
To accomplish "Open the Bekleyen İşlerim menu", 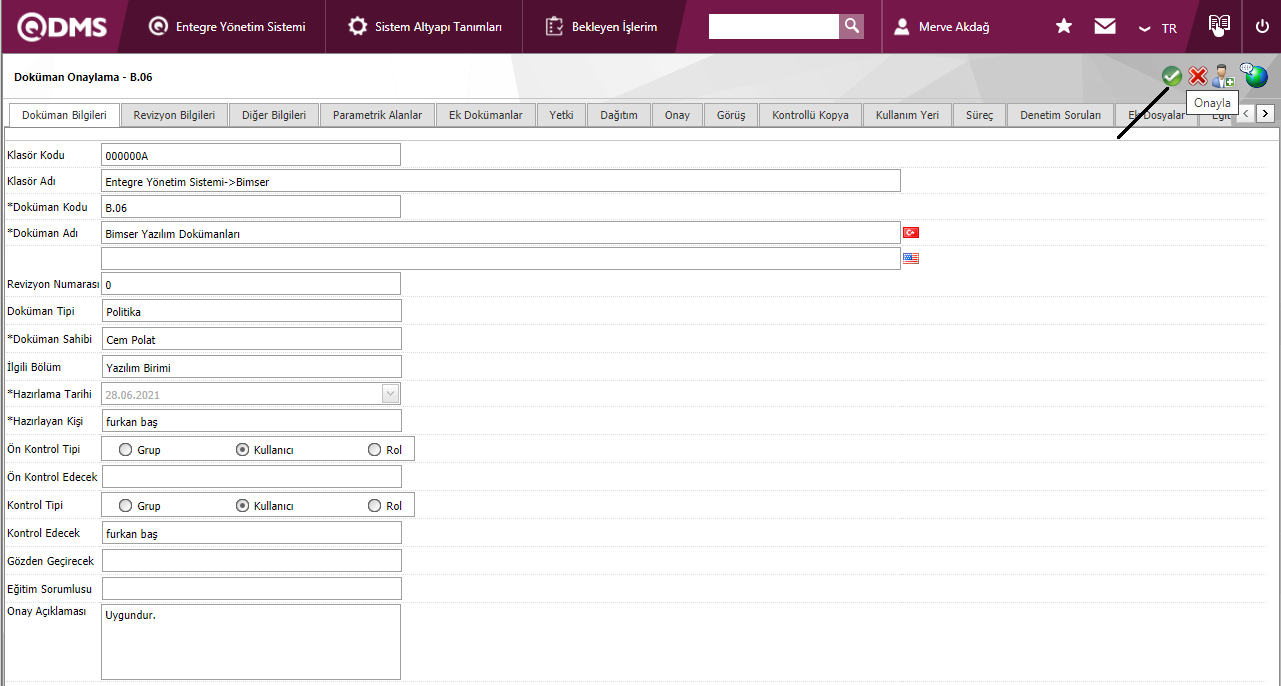I will coord(602,27).
